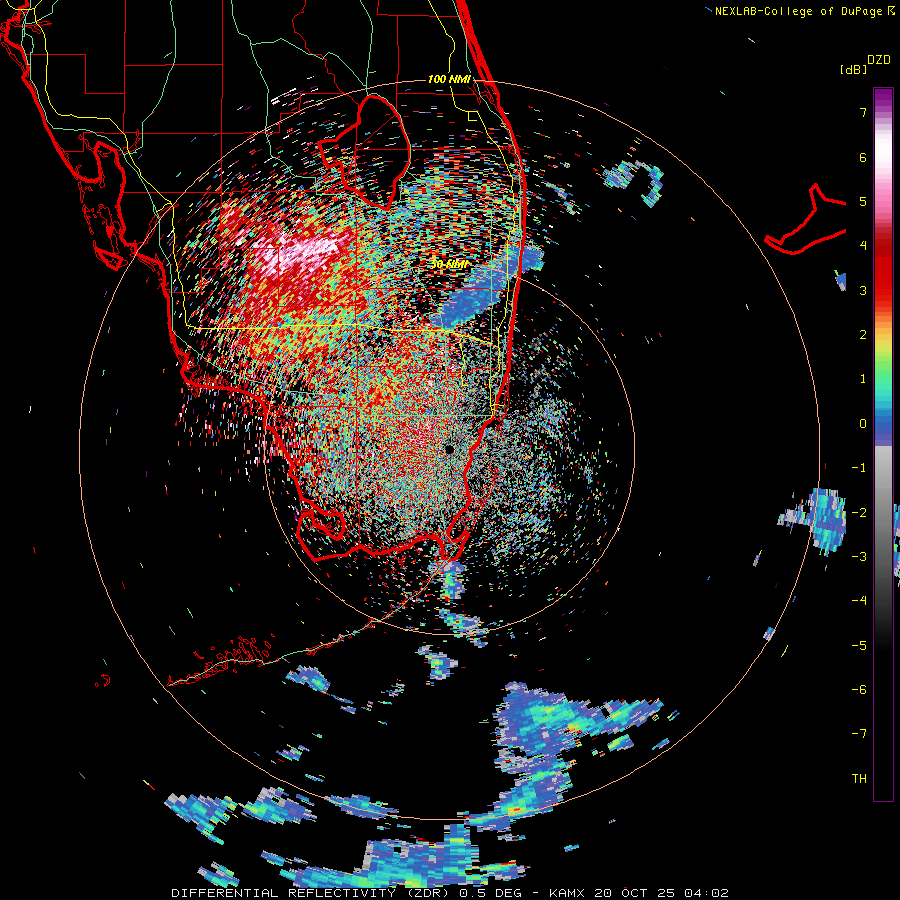Select the 3 dB scale label
900x900 pixels.
click(863, 290)
